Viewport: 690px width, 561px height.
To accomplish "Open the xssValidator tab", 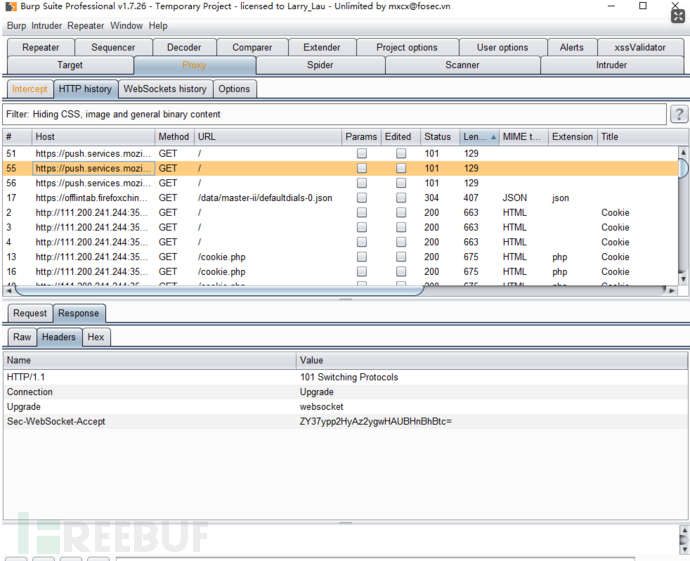I will (640, 47).
